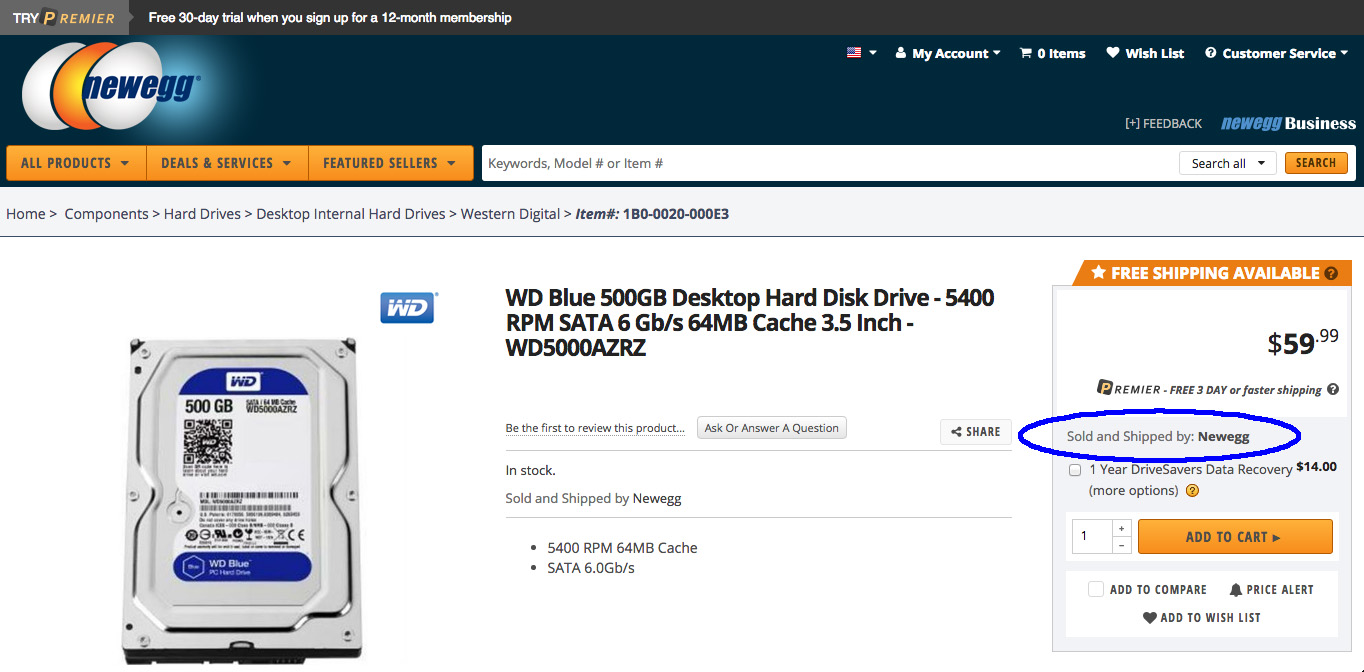The image size is (1364, 672).
Task: Click the Newegg egg logo
Action: click(112, 87)
